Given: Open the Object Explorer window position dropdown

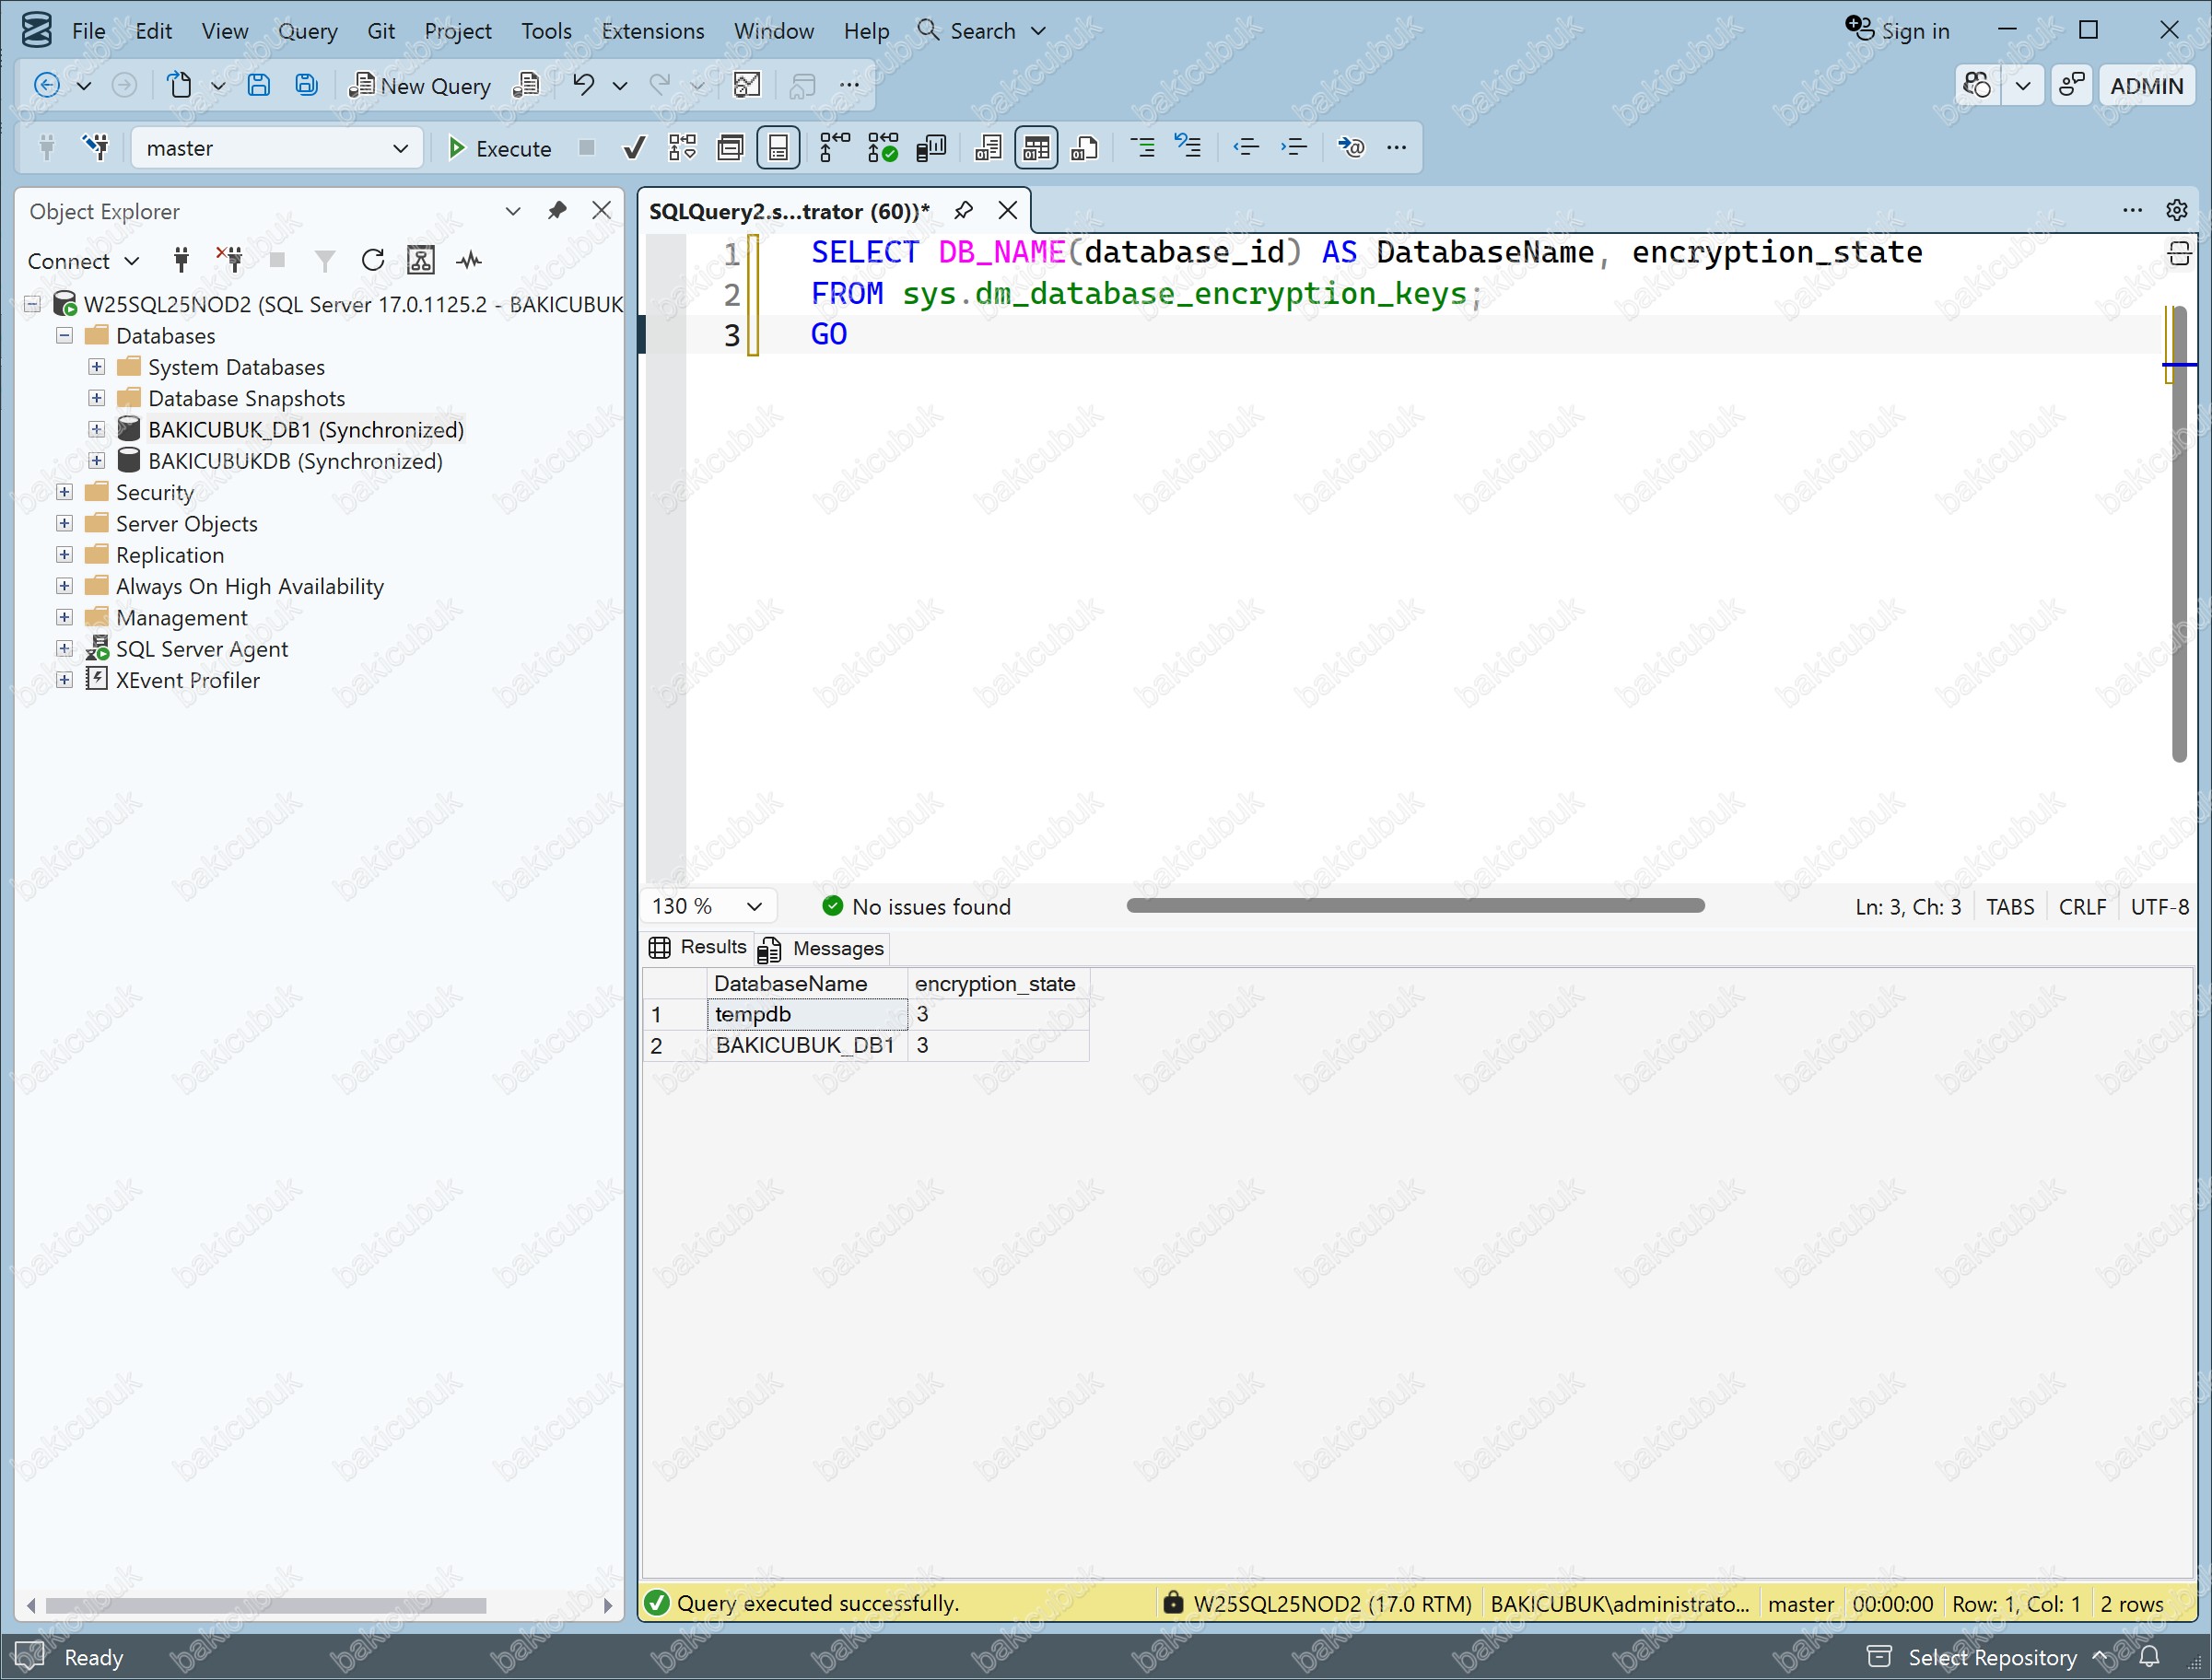Looking at the screenshot, I should pyautogui.click(x=513, y=211).
